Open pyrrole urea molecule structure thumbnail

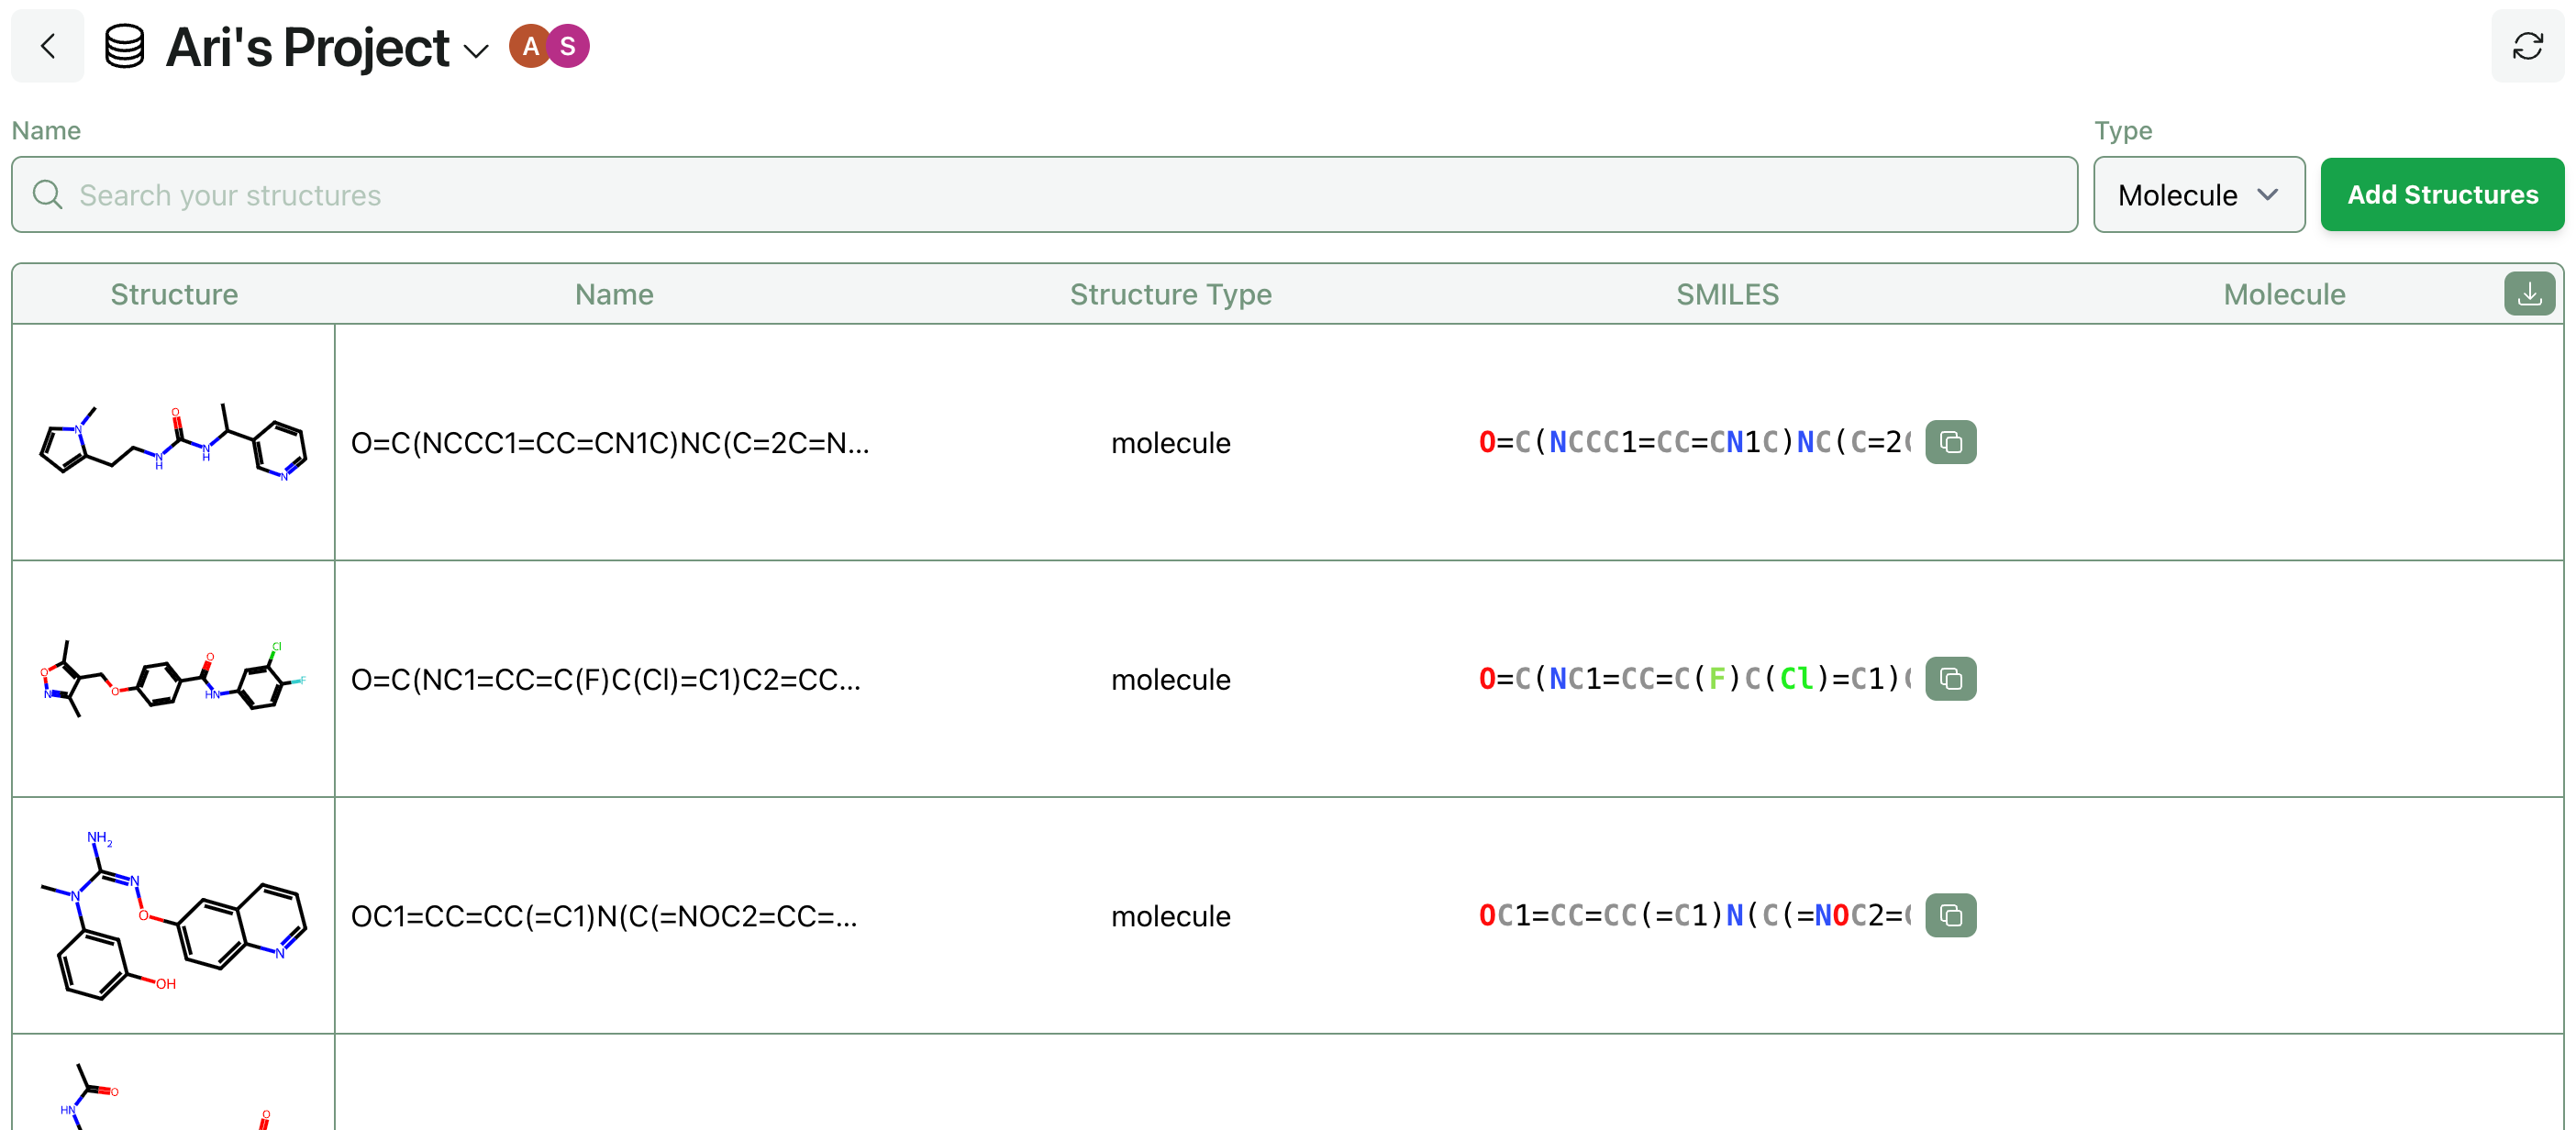point(173,442)
